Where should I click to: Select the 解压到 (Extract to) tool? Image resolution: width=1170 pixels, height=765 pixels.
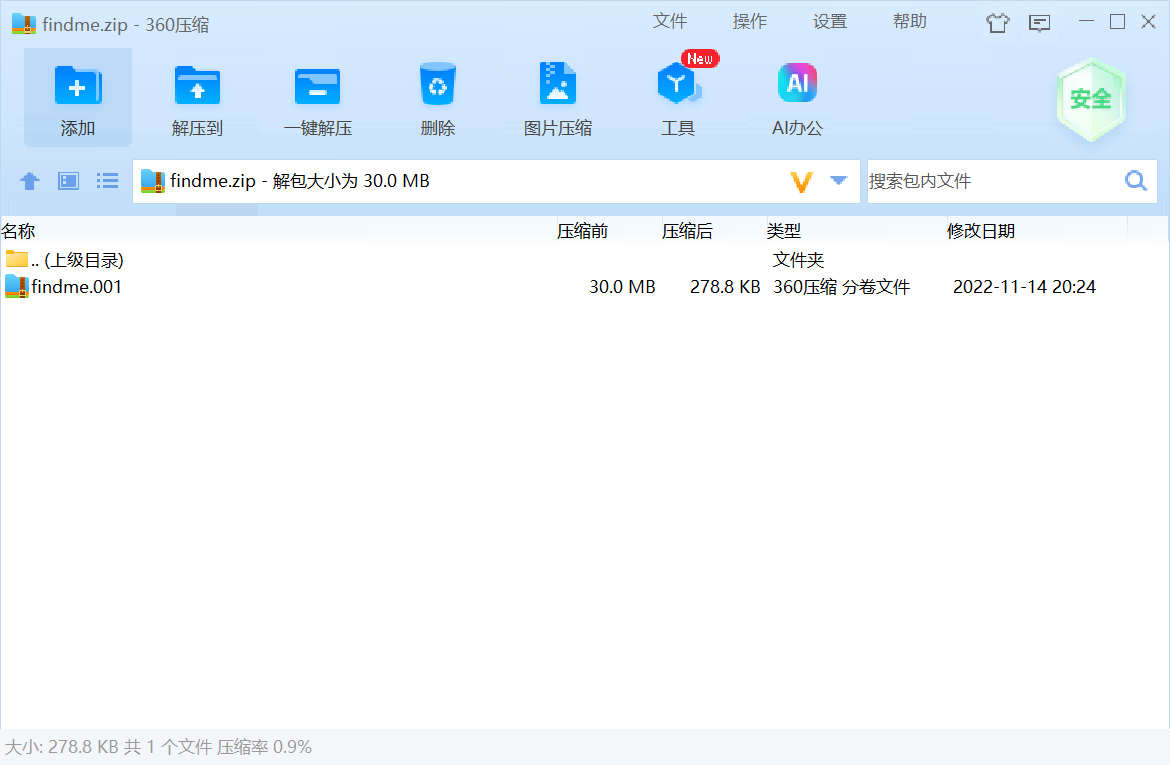click(197, 97)
